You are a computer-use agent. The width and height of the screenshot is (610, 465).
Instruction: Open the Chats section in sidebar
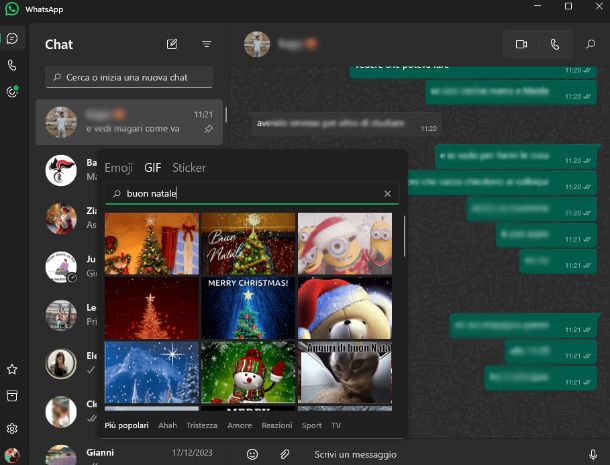click(12, 39)
